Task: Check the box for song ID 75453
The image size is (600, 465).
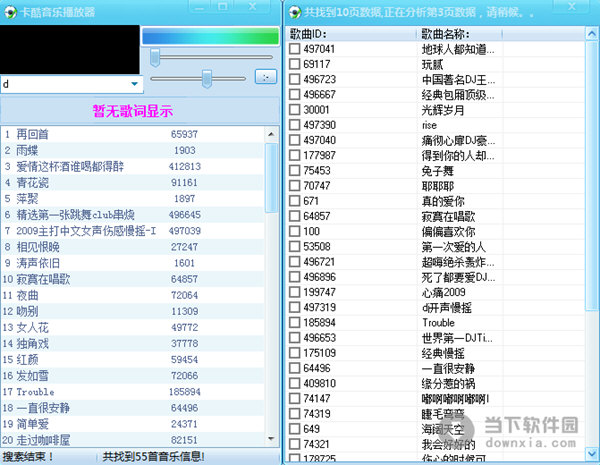Action: [295, 170]
